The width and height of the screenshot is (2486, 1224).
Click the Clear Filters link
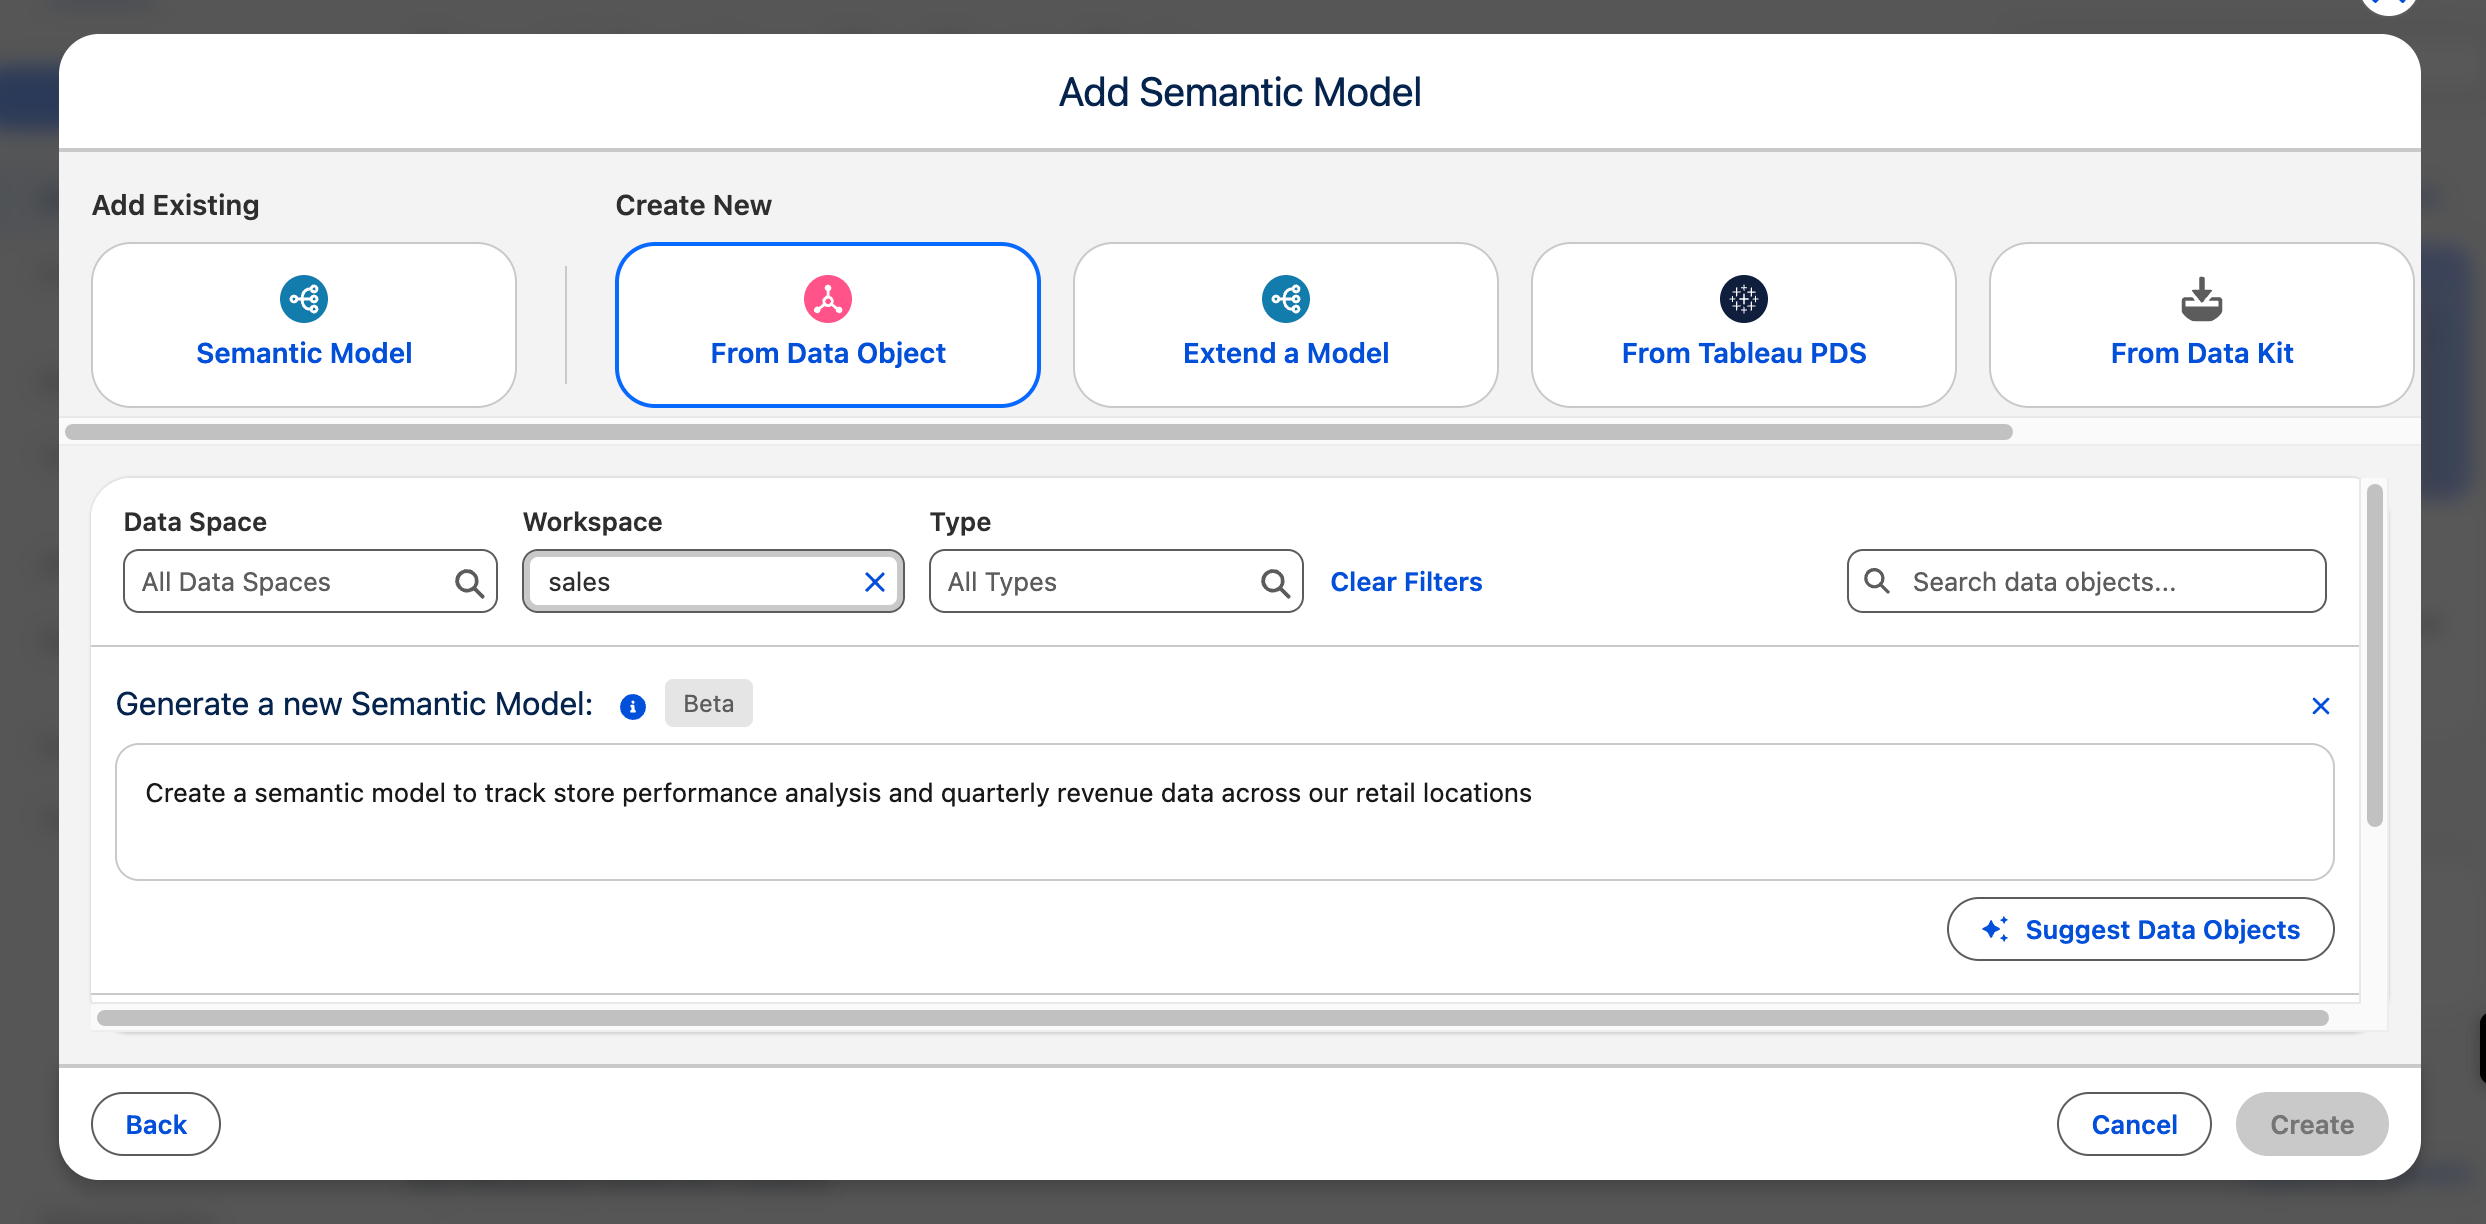(x=1406, y=582)
